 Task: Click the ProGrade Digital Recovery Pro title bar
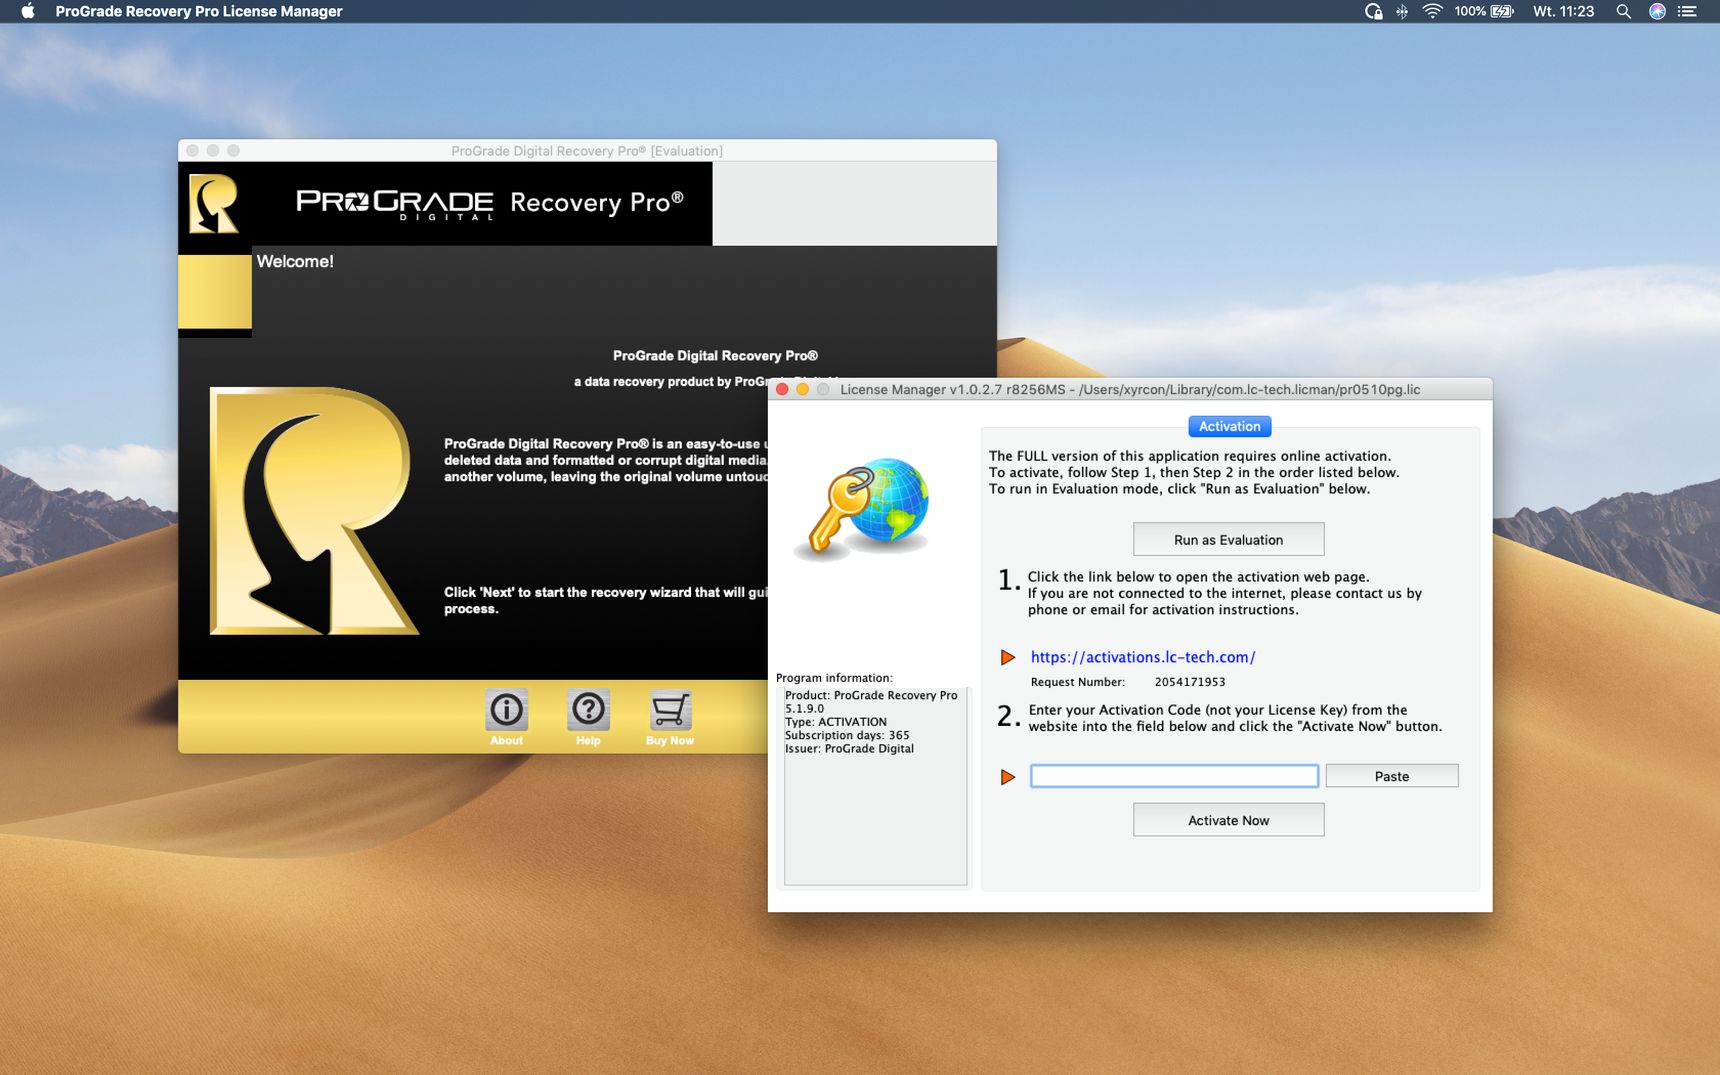click(587, 151)
